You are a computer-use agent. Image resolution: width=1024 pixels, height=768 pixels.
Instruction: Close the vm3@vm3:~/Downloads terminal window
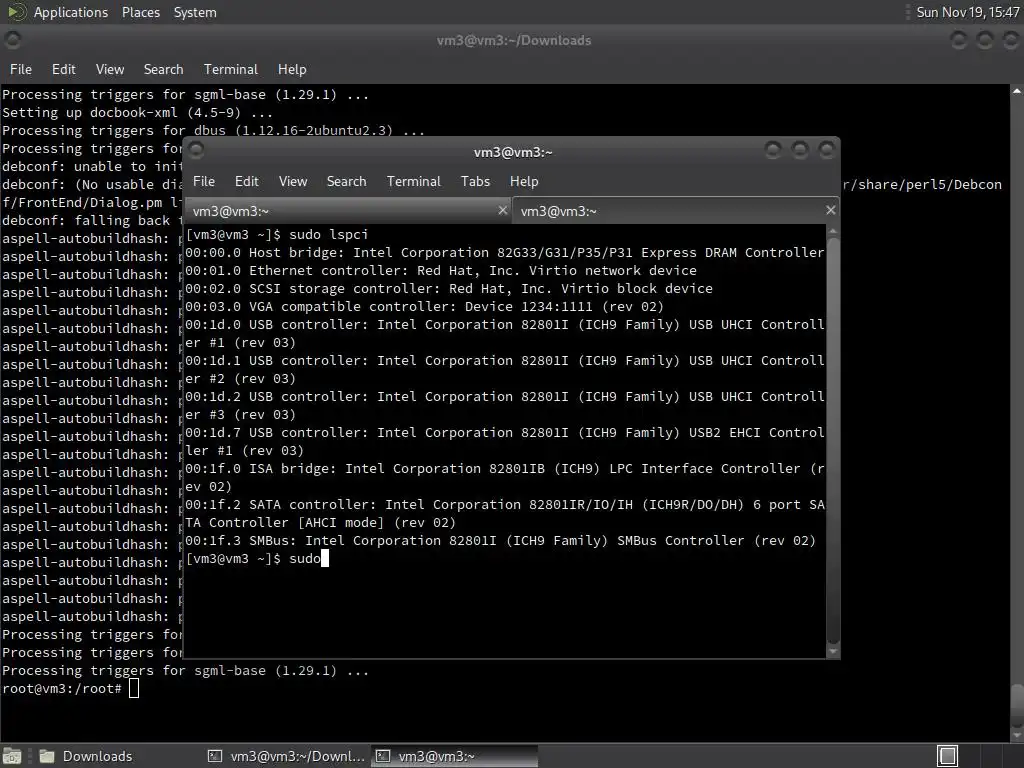1011,40
